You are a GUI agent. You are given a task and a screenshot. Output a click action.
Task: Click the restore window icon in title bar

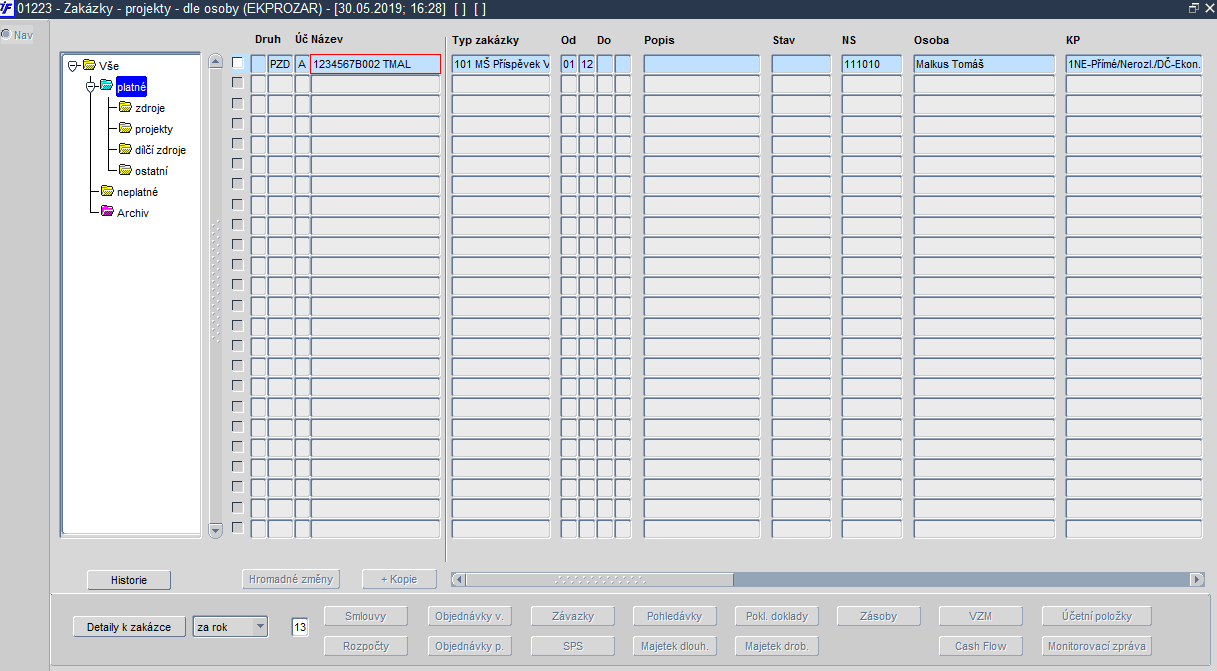(1193, 8)
